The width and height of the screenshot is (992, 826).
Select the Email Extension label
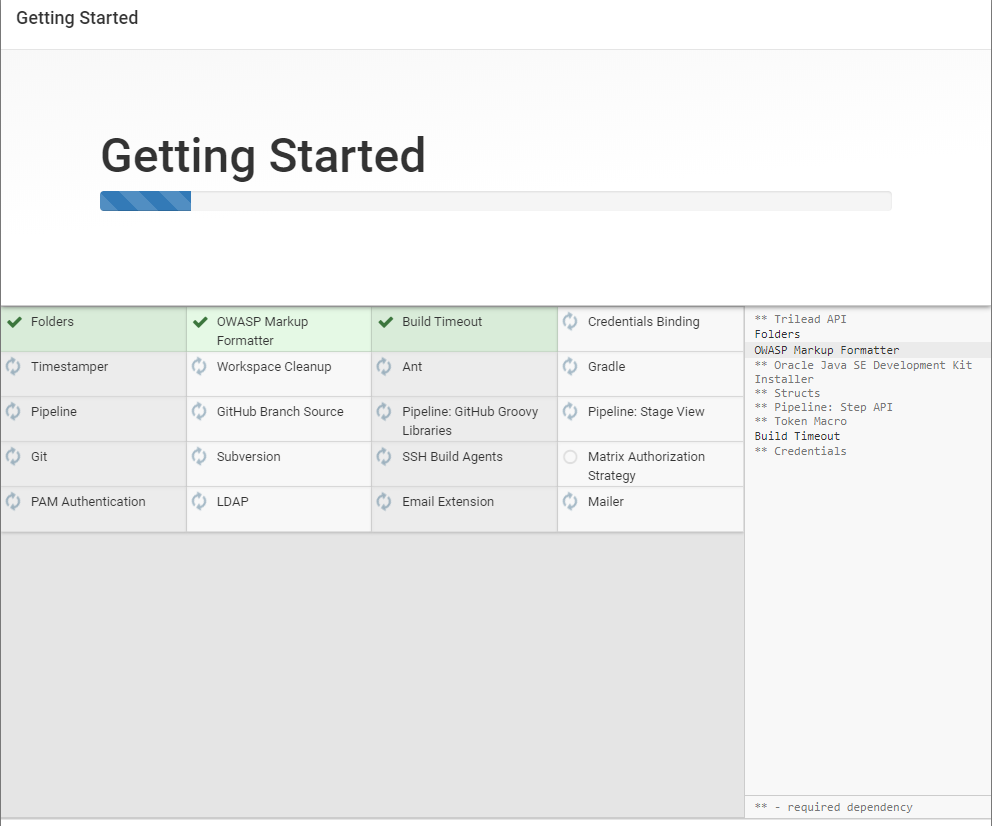(448, 502)
